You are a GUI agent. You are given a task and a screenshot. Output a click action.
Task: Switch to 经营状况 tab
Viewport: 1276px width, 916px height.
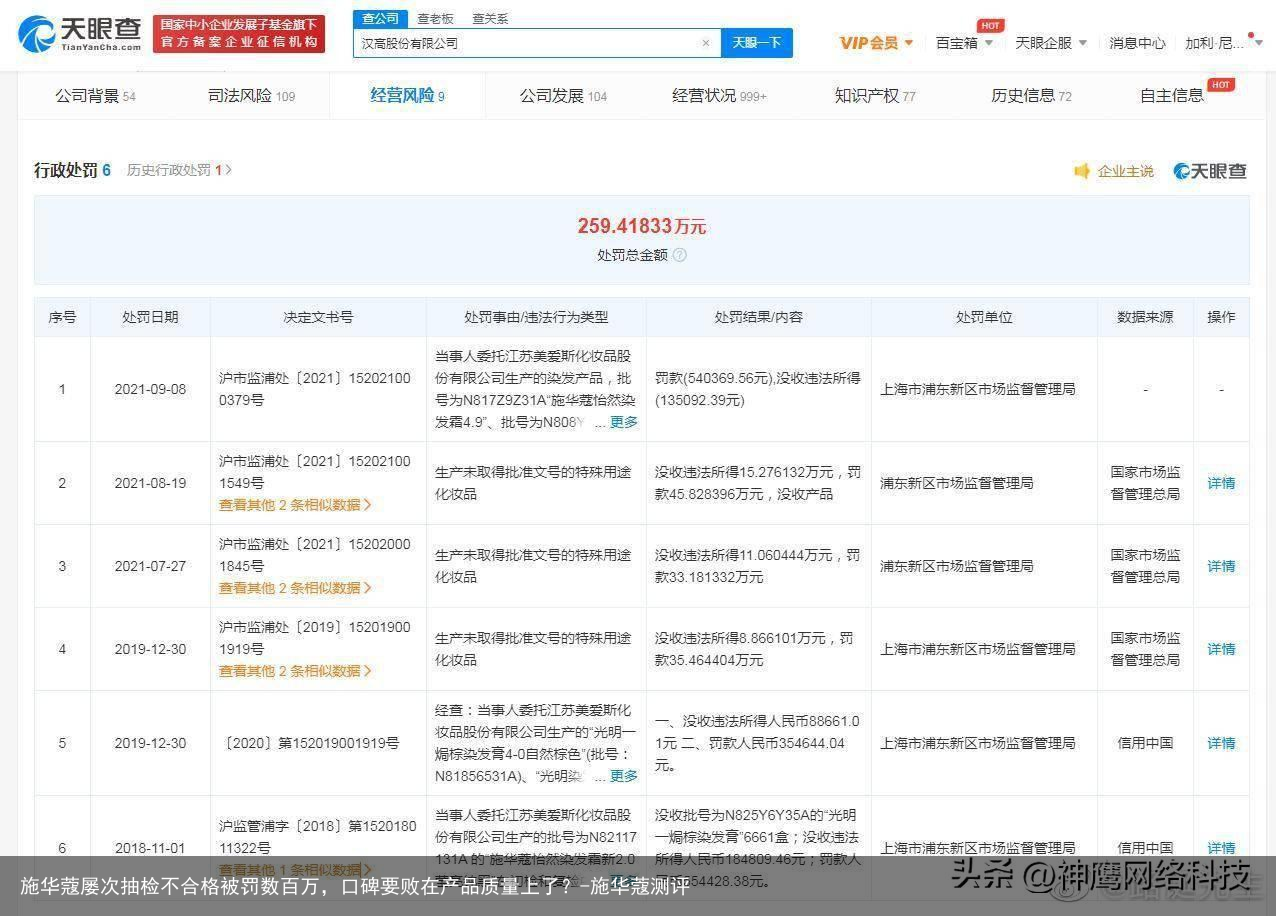click(719, 96)
